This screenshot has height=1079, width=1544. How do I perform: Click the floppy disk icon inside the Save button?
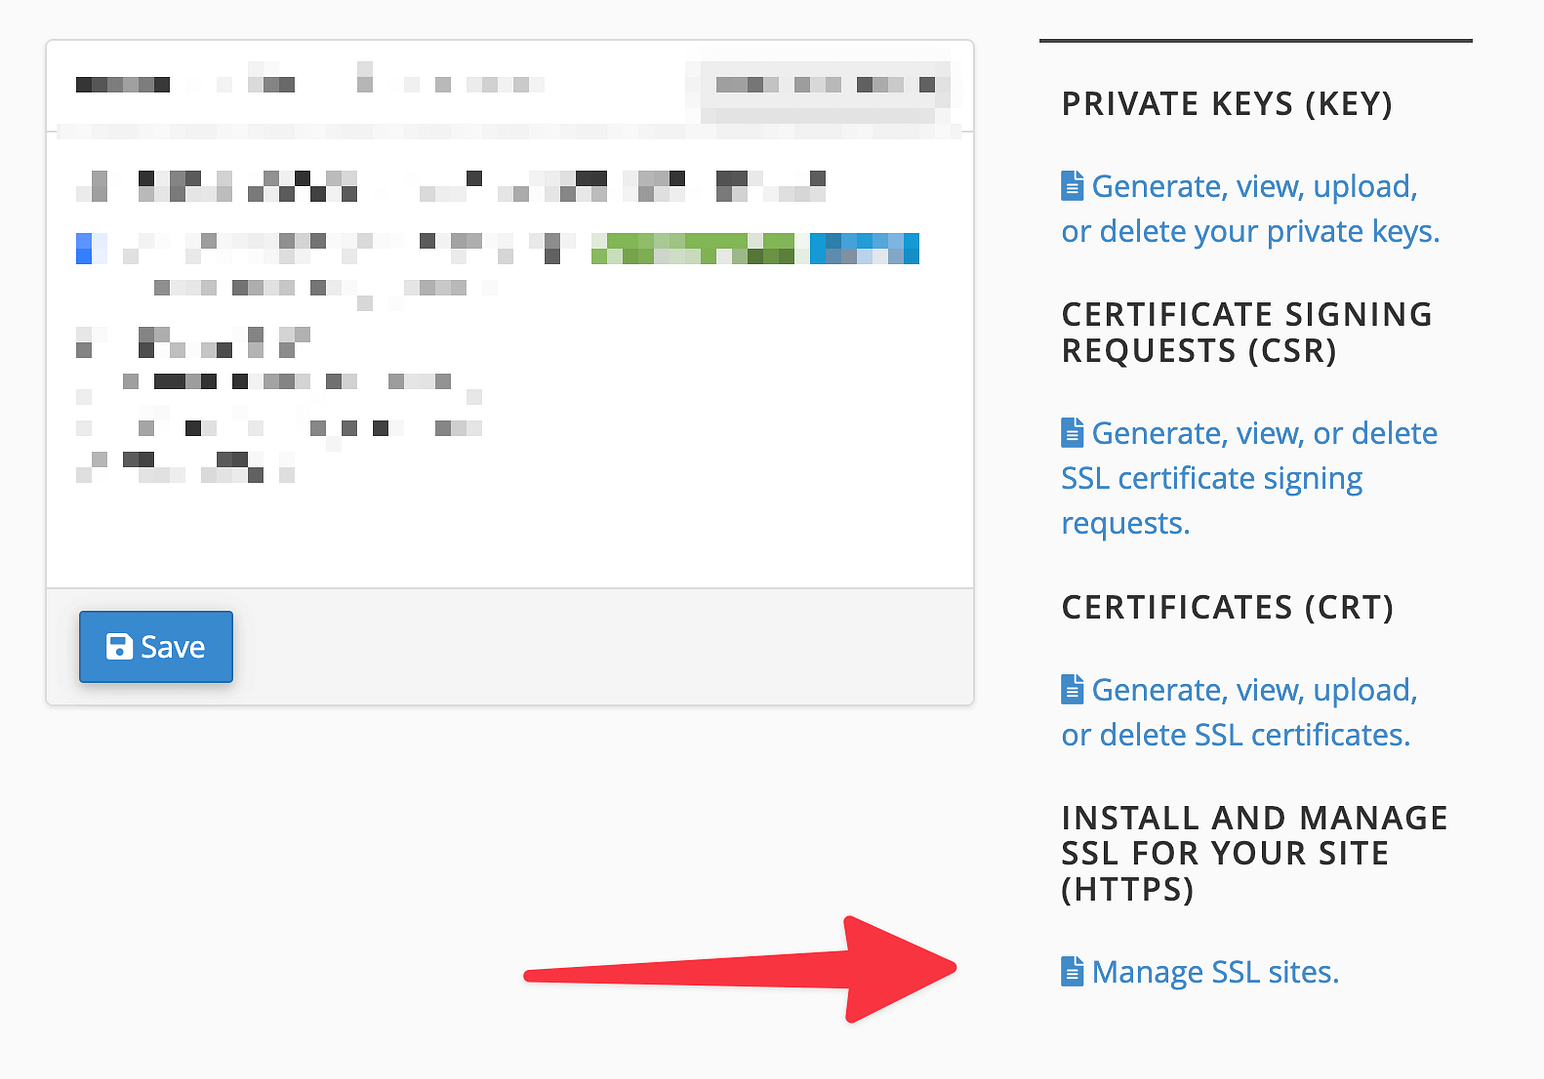click(x=119, y=646)
